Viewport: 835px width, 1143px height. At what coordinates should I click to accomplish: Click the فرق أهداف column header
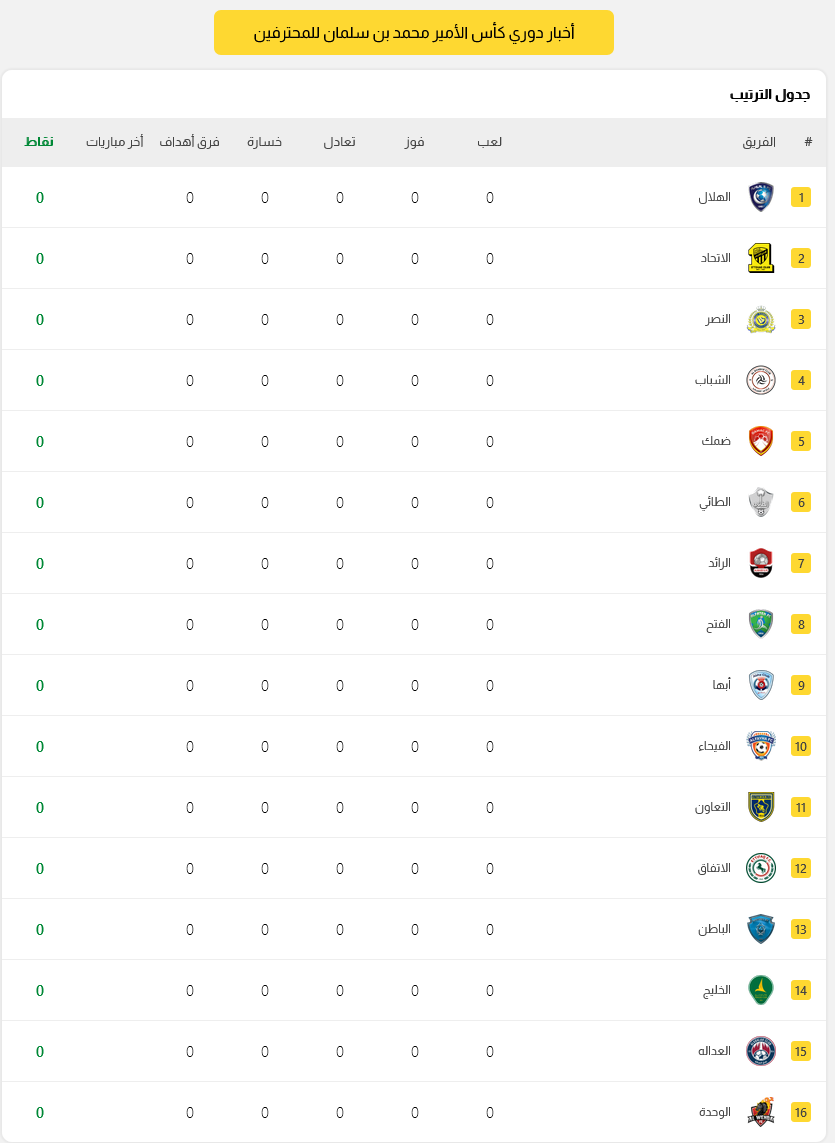pyautogui.click(x=190, y=141)
